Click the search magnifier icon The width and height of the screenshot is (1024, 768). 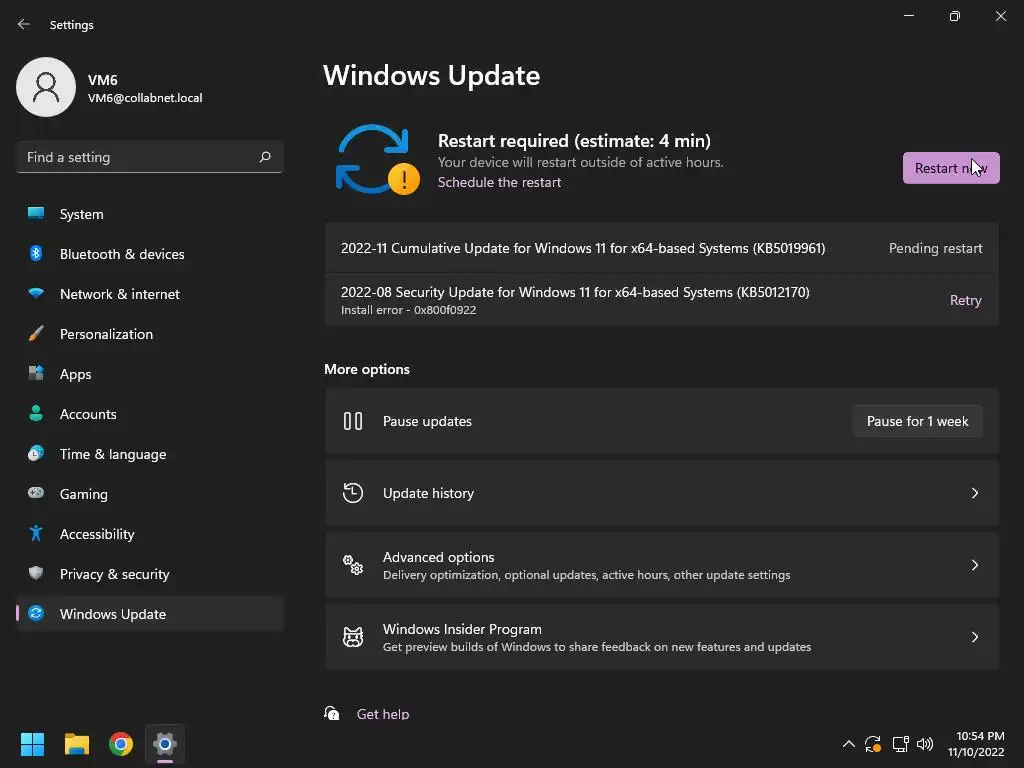[265, 157]
